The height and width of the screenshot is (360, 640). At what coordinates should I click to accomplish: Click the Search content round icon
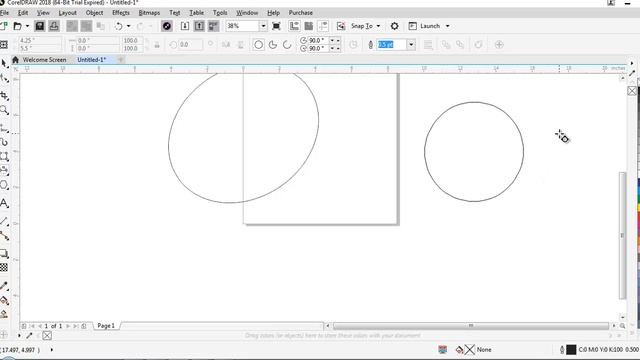pyautogui.click(x=167, y=26)
